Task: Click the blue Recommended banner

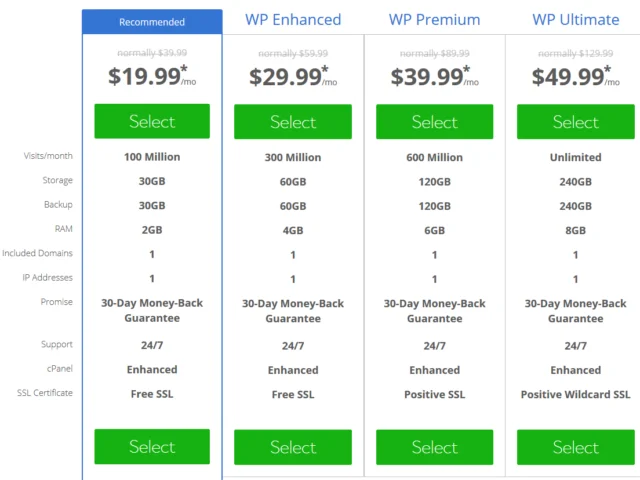Action: (152, 22)
